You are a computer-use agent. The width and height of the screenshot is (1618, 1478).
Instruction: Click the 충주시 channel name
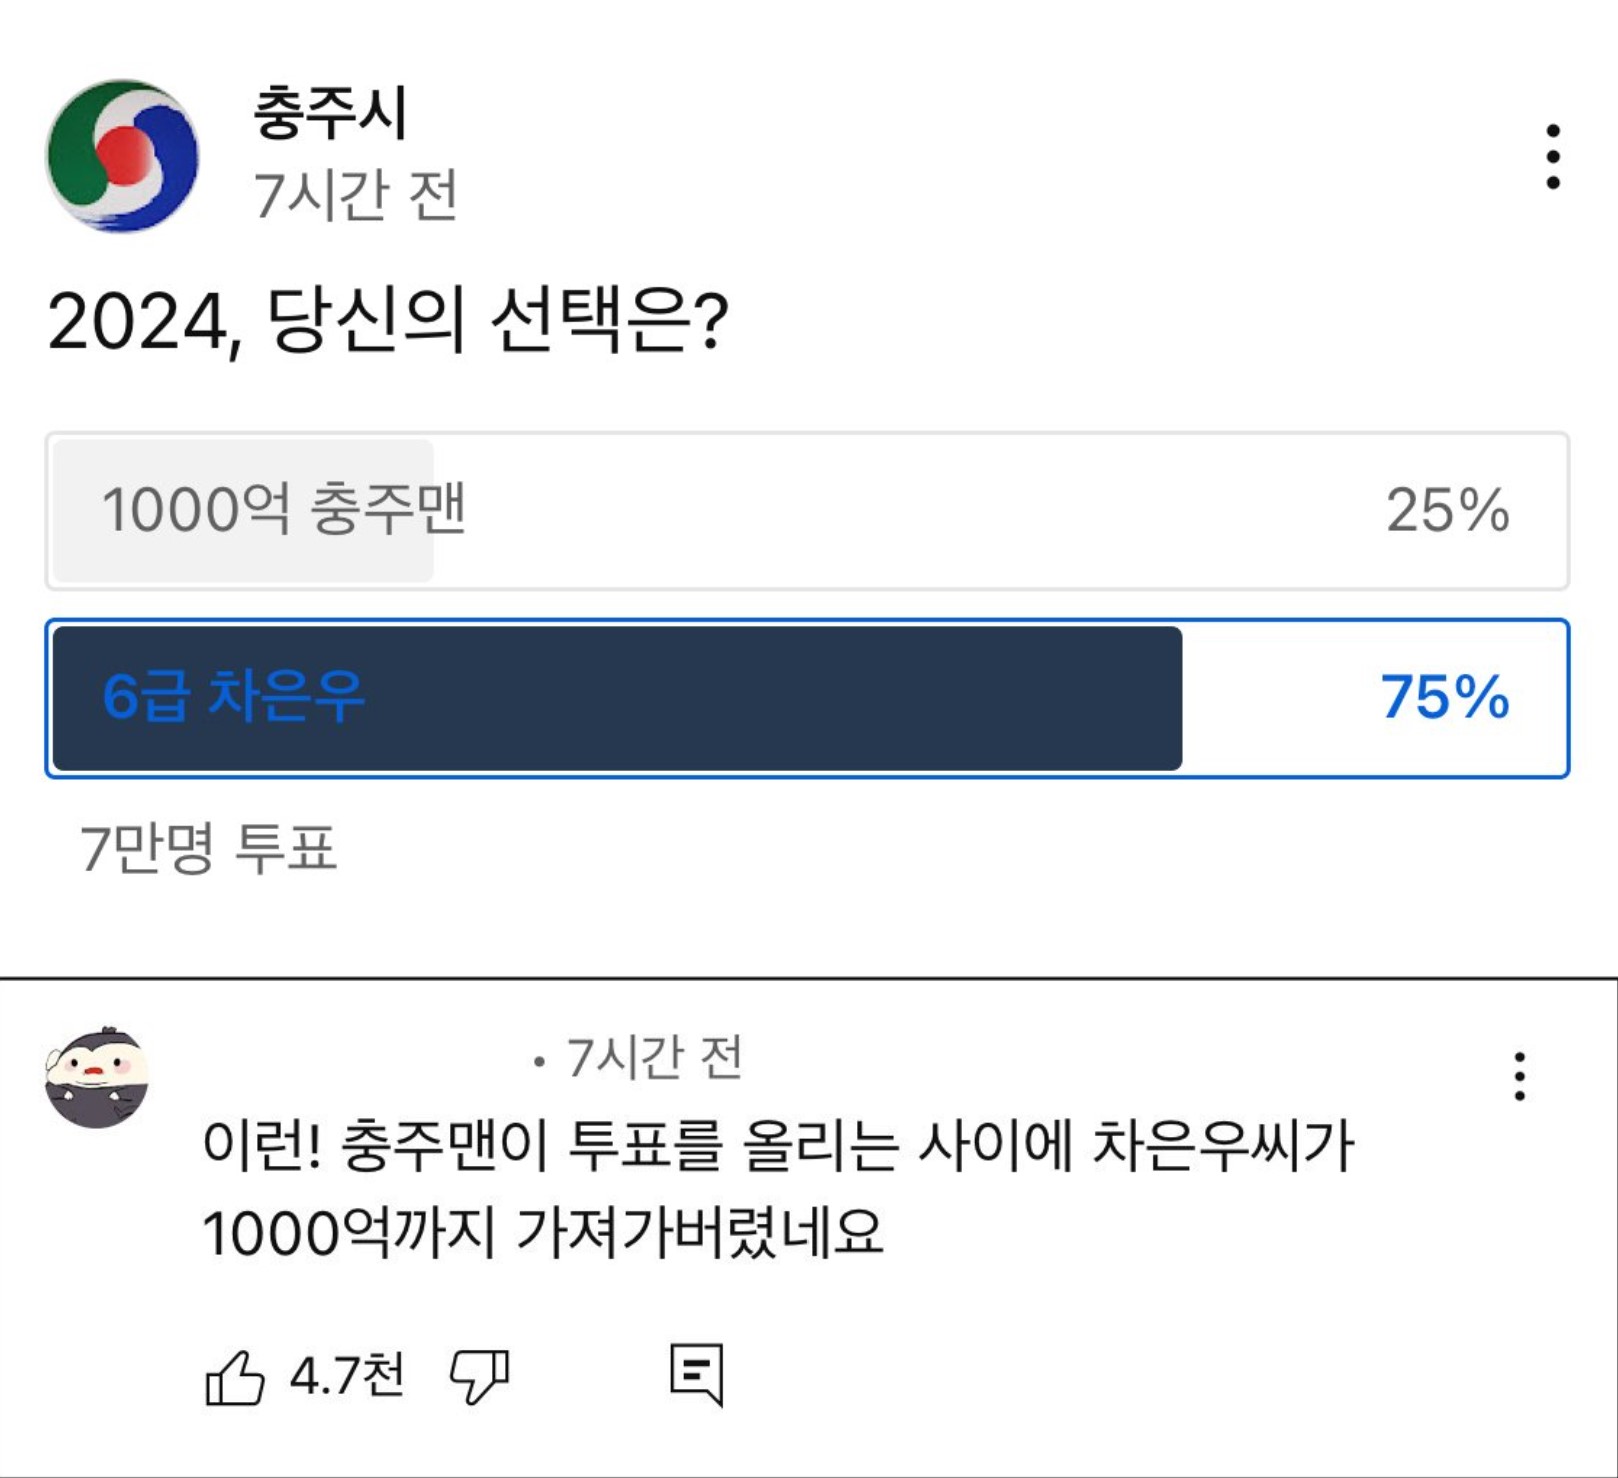coord(330,113)
